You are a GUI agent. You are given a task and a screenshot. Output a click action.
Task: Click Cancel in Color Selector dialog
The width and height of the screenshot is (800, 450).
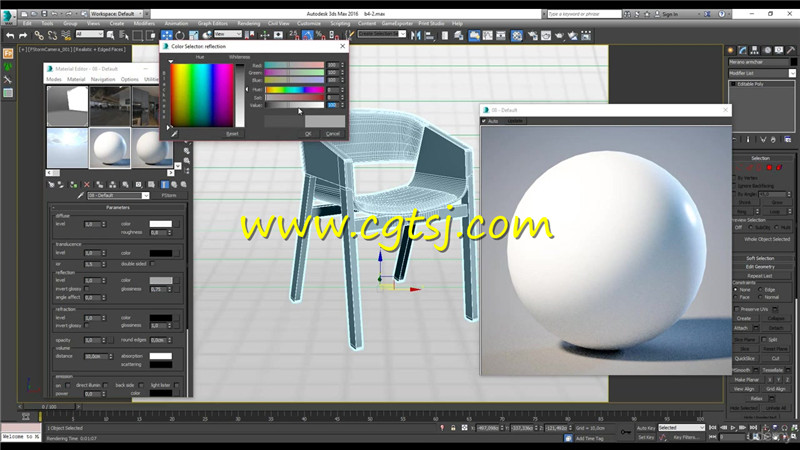pos(333,134)
